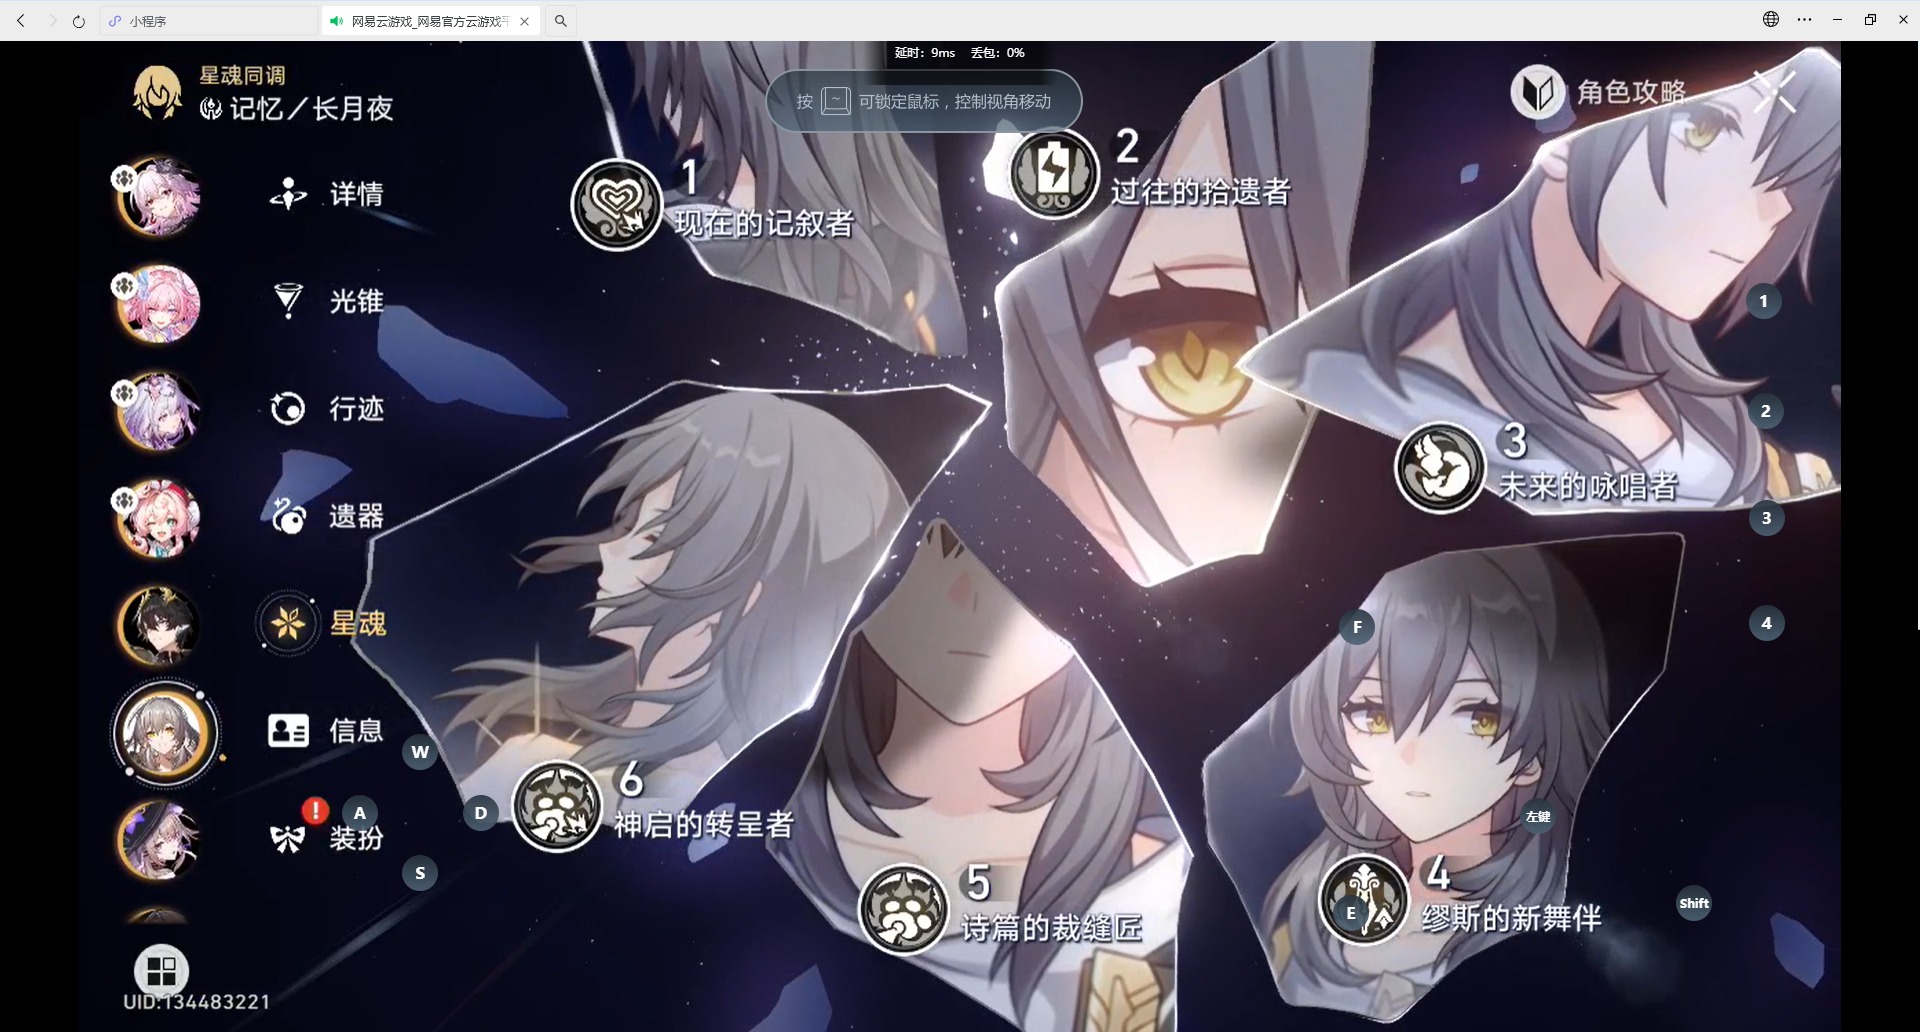1920x1032 pixels.
Task: Close the 网易云游戏 tab
Action: [524, 21]
